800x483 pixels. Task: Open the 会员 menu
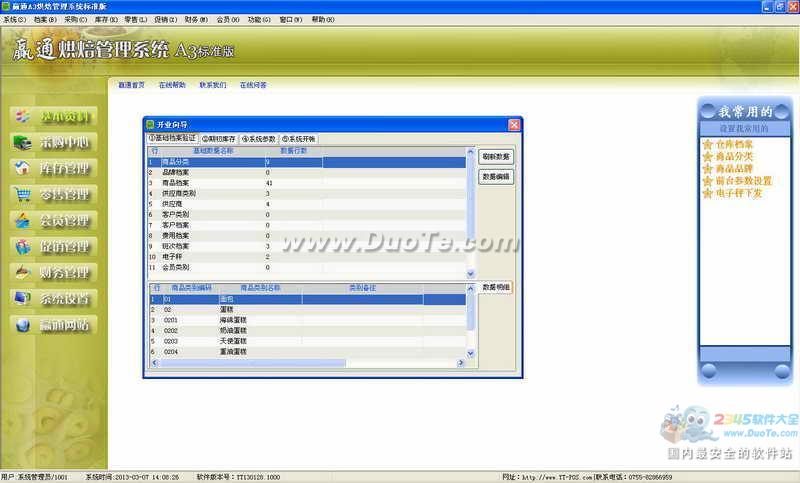(228, 19)
